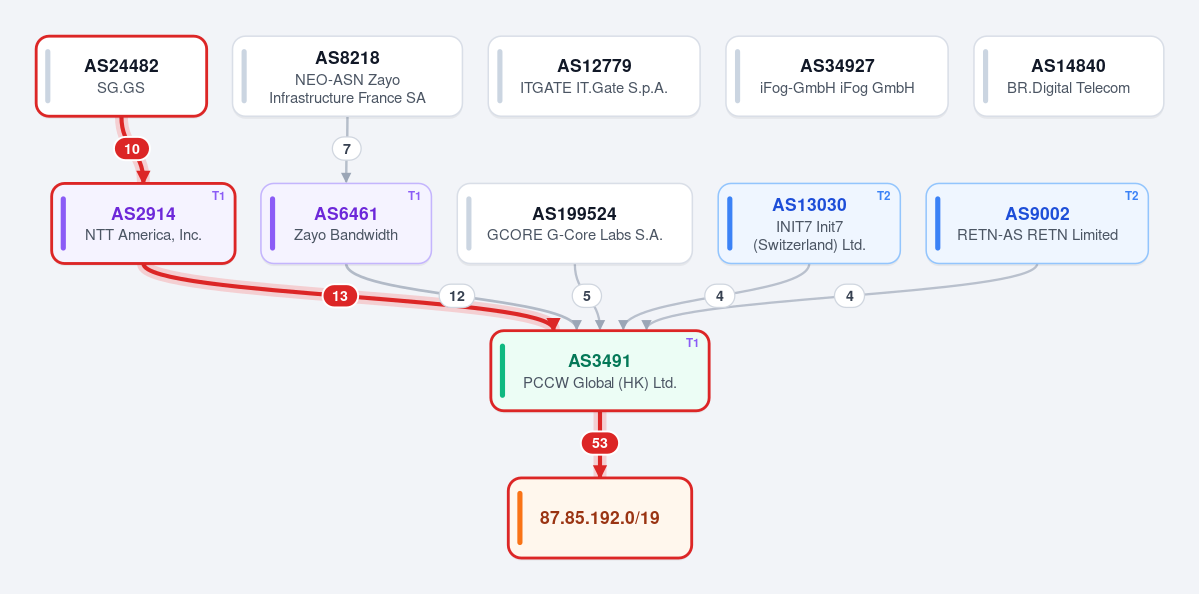The width and height of the screenshot is (1199, 594).
Task: Click the 87.85.192.0/19 prefix node
Action: point(600,518)
